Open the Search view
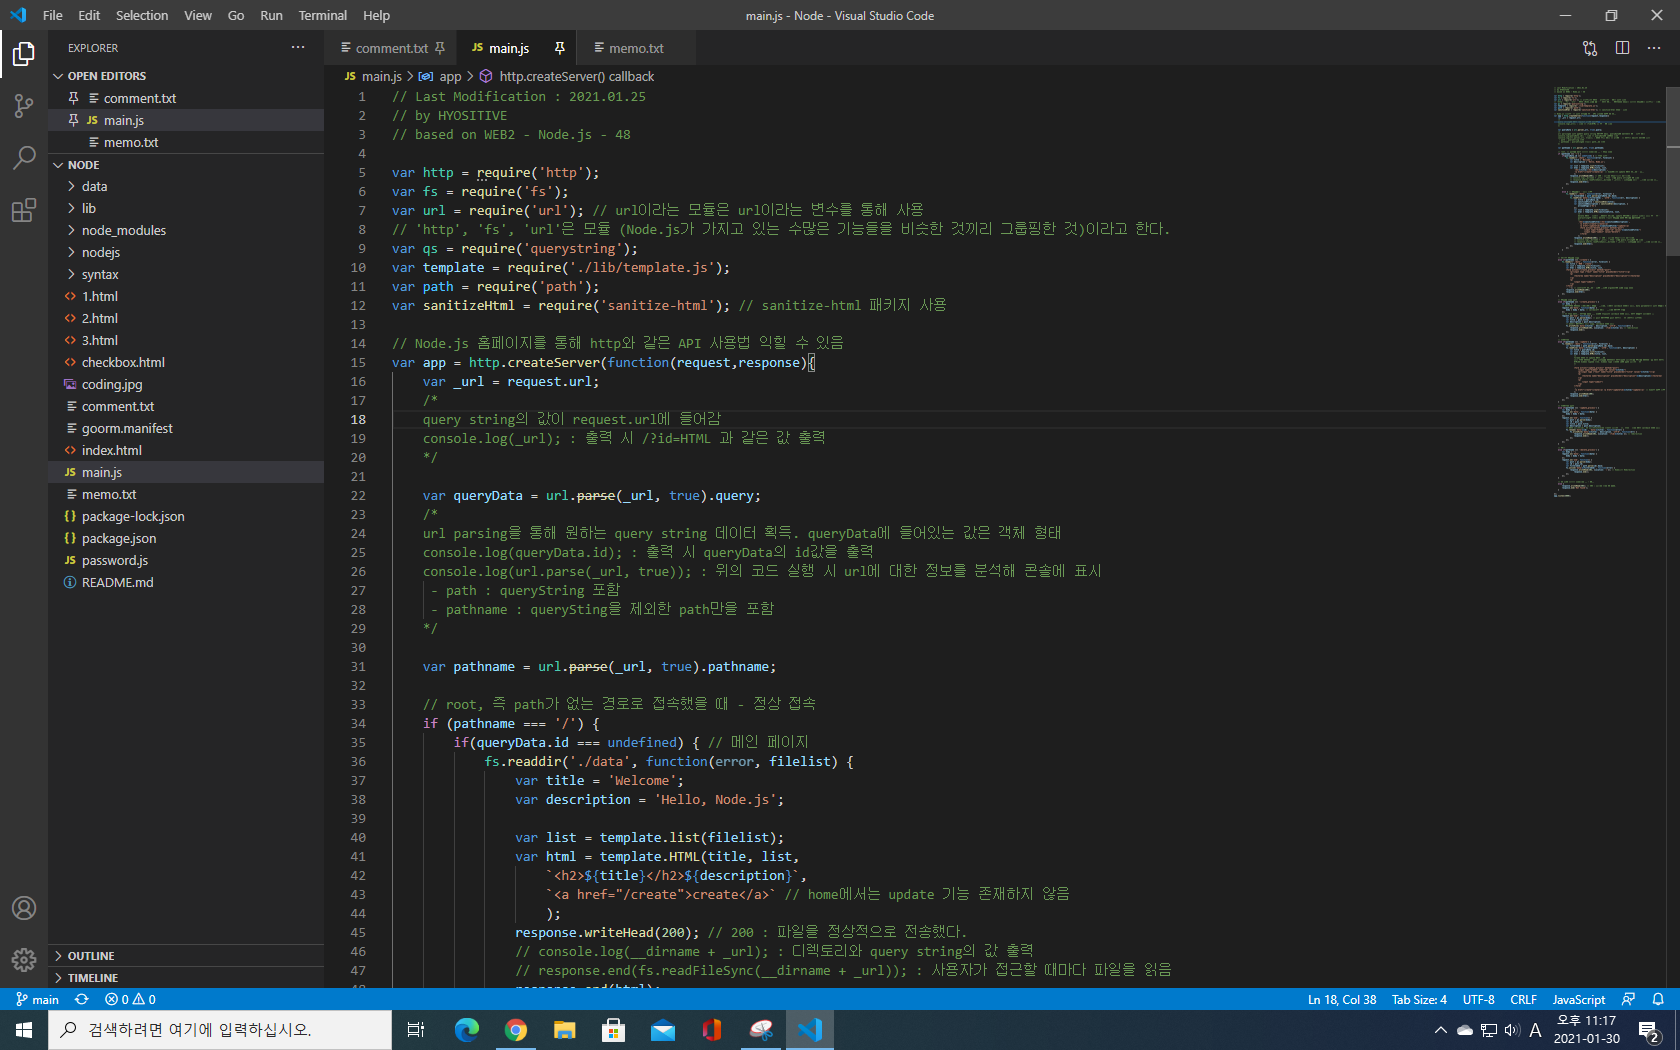Viewport: 1680px width, 1050px height. pos(24,158)
